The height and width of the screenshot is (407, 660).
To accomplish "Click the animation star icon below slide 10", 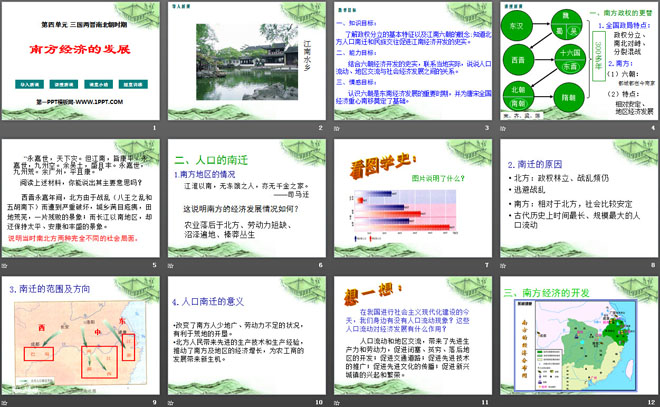I will click(171, 403).
